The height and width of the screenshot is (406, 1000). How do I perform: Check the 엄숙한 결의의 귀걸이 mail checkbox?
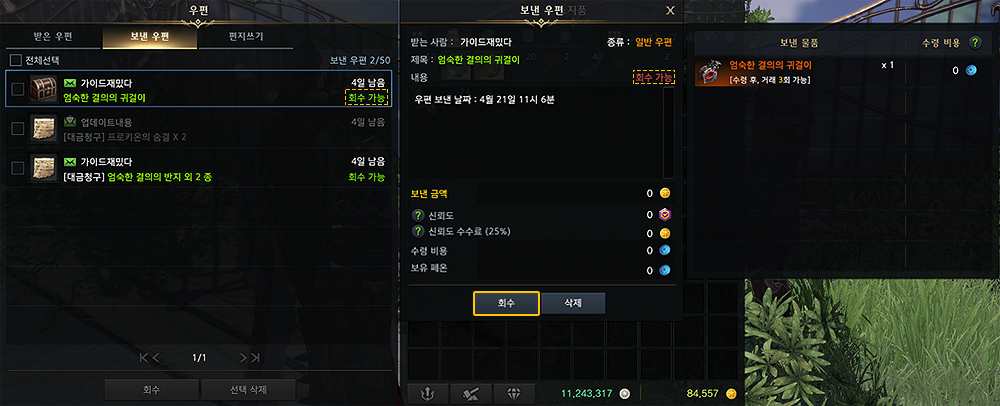pyautogui.click(x=18, y=89)
